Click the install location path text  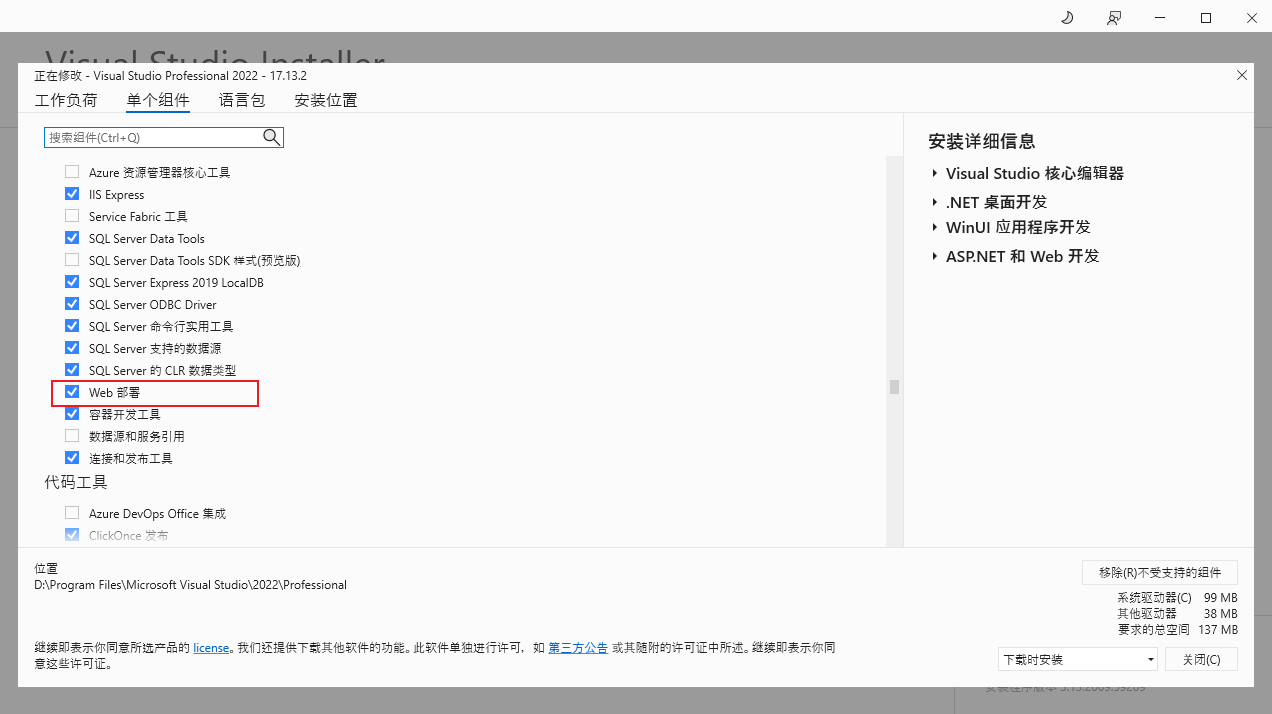click(191, 585)
